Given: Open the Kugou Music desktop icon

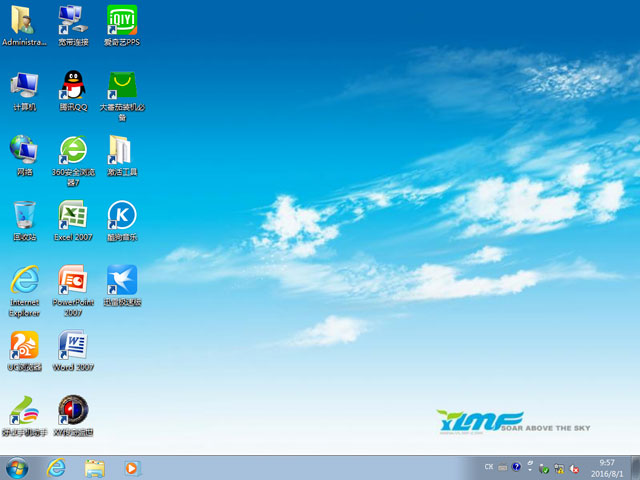Looking at the screenshot, I should tap(121, 215).
